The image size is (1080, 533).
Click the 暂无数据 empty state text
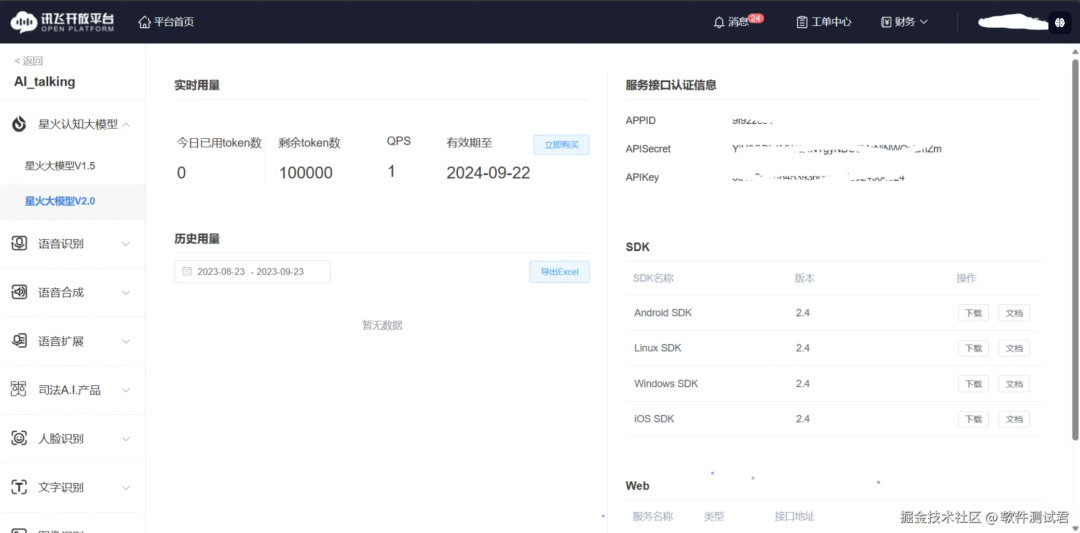pyautogui.click(x=382, y=325)
